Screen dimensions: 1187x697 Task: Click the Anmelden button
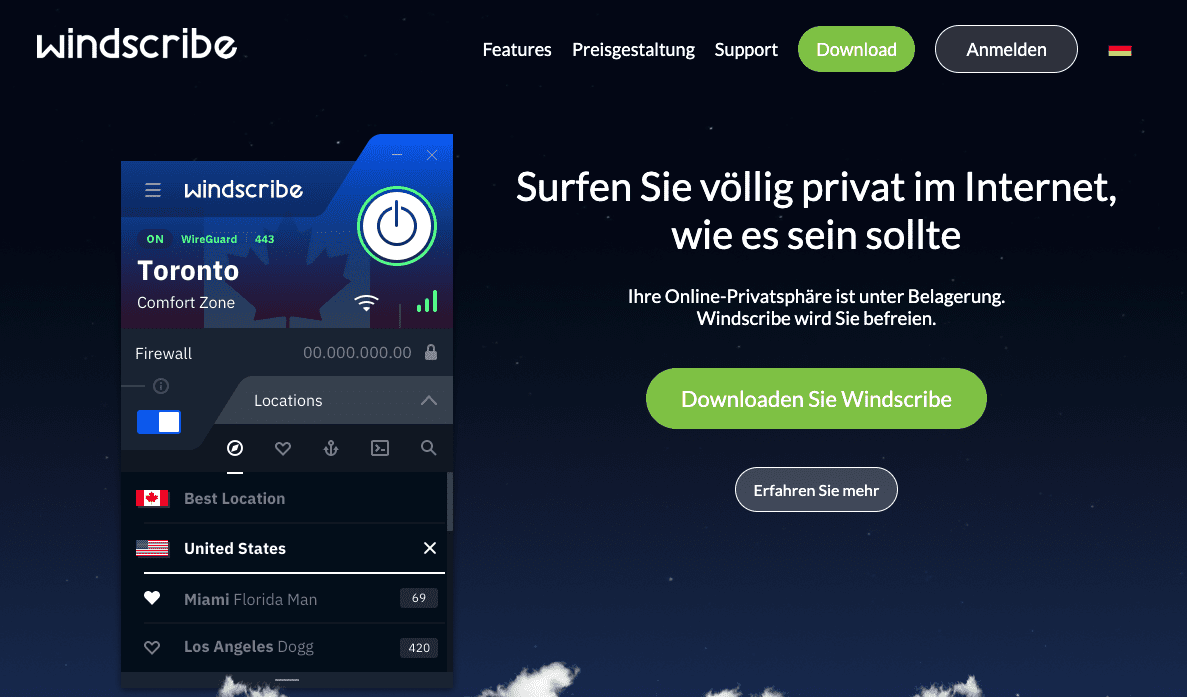(x=1006, y=49)
